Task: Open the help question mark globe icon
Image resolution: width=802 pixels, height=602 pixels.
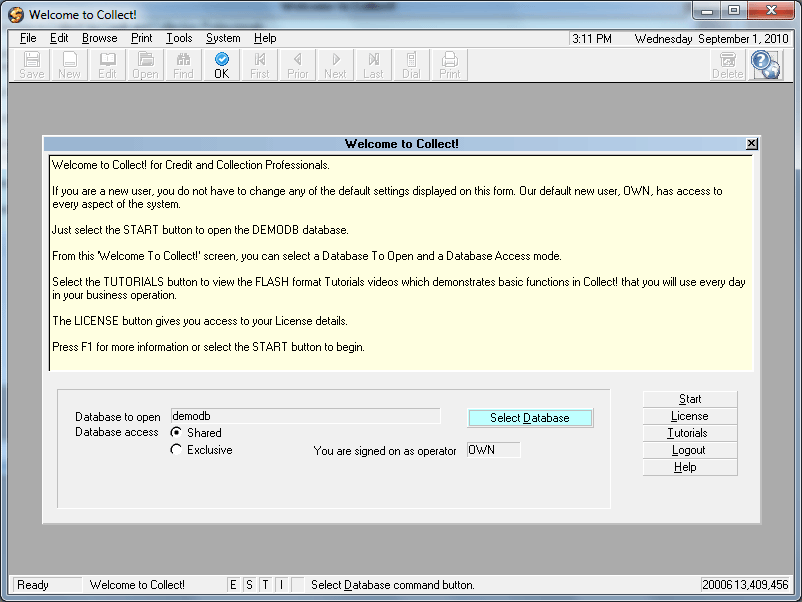Action: pos(766,65)
